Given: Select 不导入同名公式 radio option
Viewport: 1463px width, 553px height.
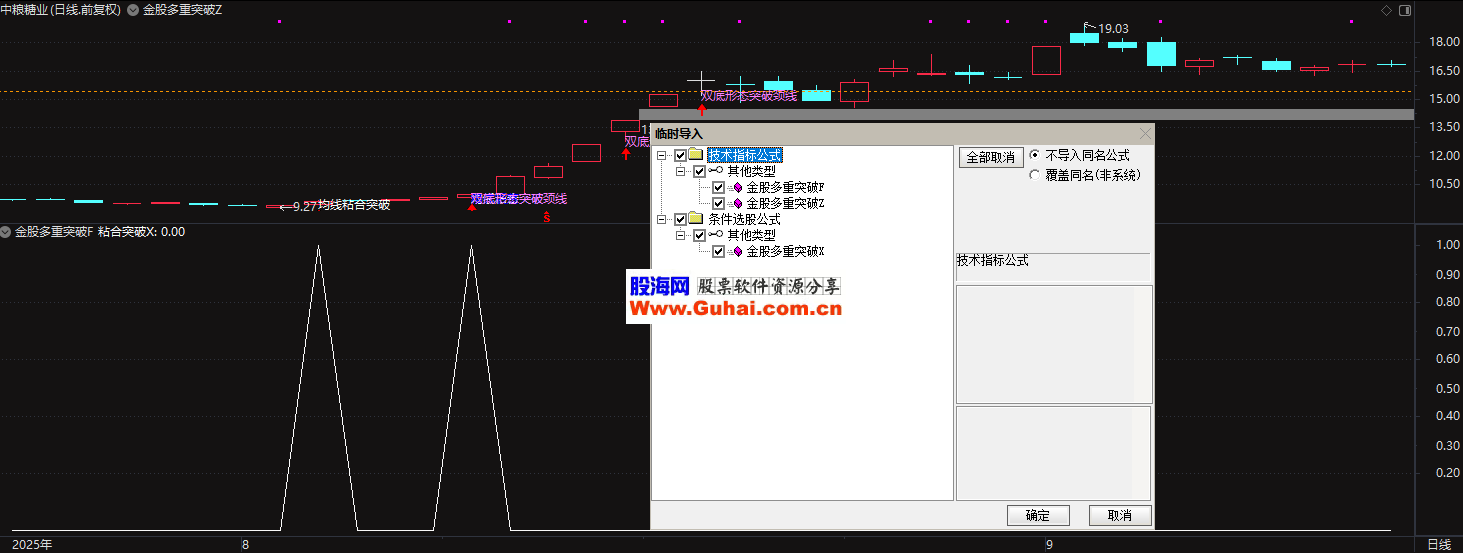Looking at the screenshot, I should tap(1034, 155).
